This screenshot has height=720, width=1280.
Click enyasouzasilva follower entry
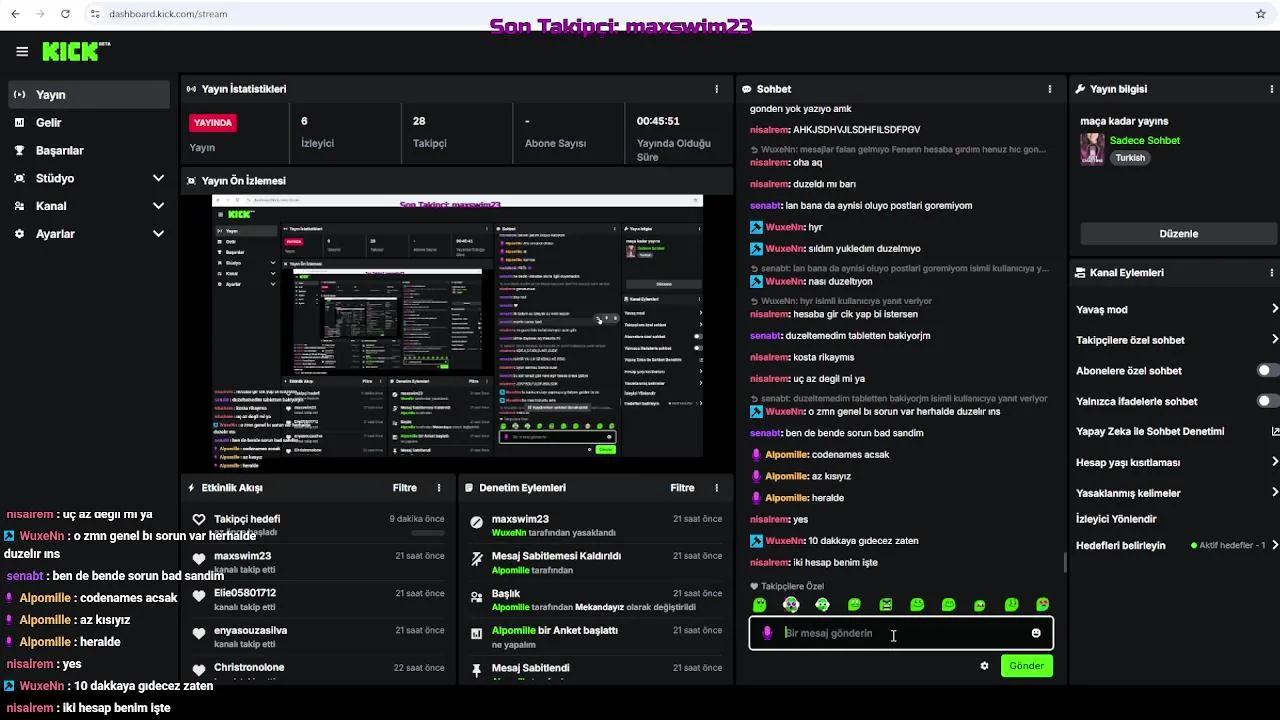click(x=250, y=631)
